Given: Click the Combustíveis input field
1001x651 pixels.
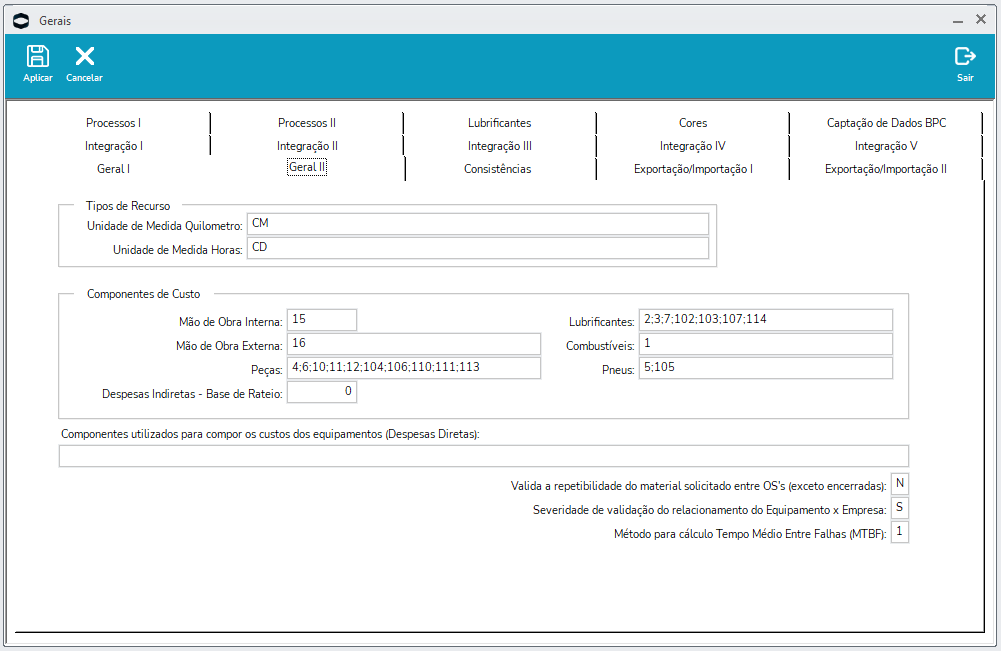Looking at the screenshot, I should [x=765, y=344].
